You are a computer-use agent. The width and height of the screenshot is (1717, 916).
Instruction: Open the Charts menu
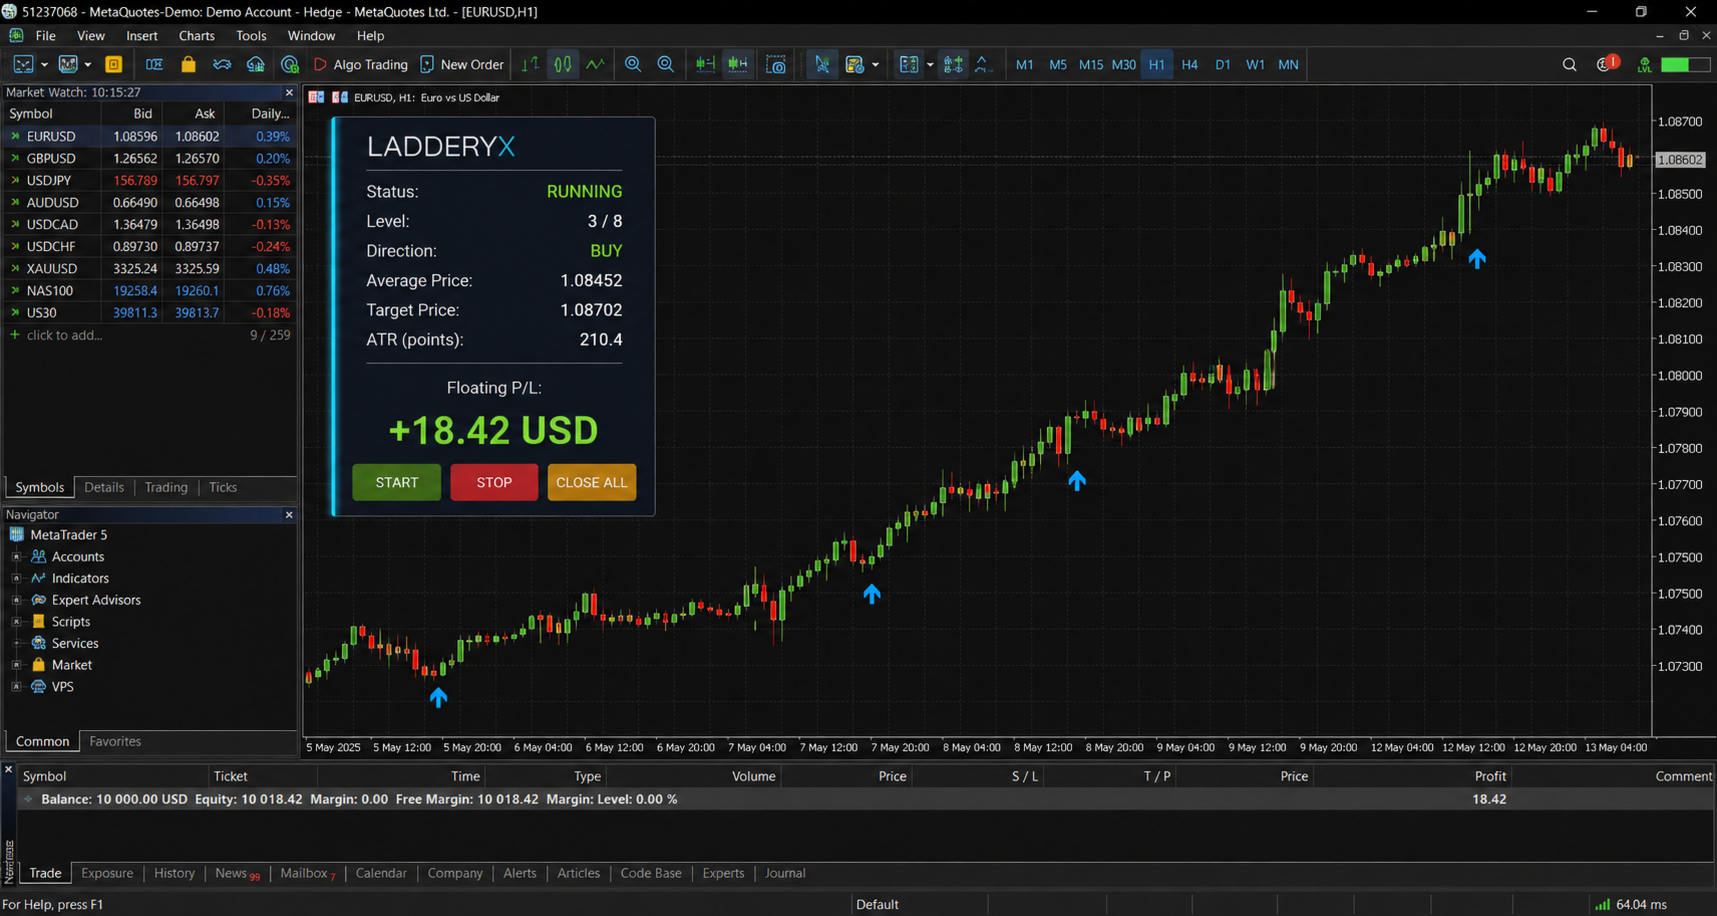[x=197, y=36]
